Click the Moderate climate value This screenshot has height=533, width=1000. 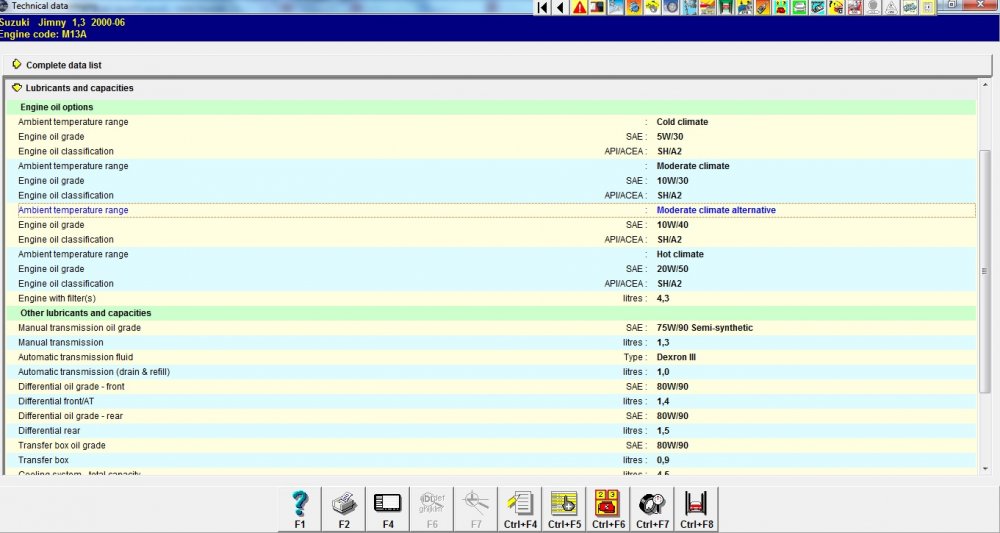point(693,166)
